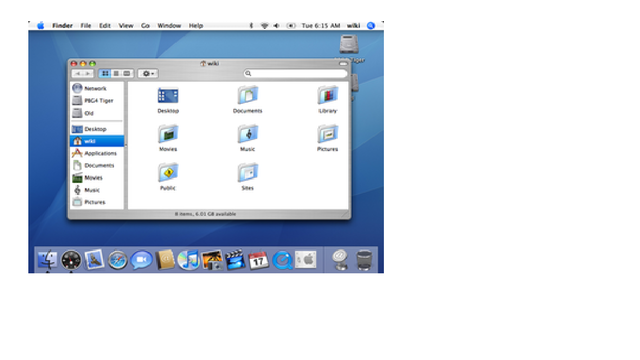Viewport: 640px width, 360px height.
Task: Open iMovie clapperboard in the Dock
Action: (x=235, y=260)
